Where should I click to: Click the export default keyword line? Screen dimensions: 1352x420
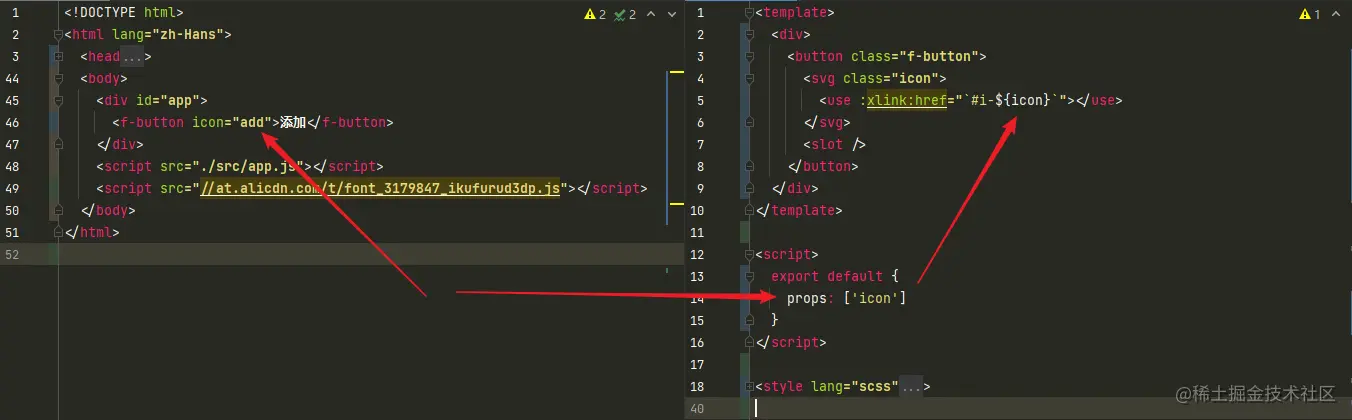[835, 276]
